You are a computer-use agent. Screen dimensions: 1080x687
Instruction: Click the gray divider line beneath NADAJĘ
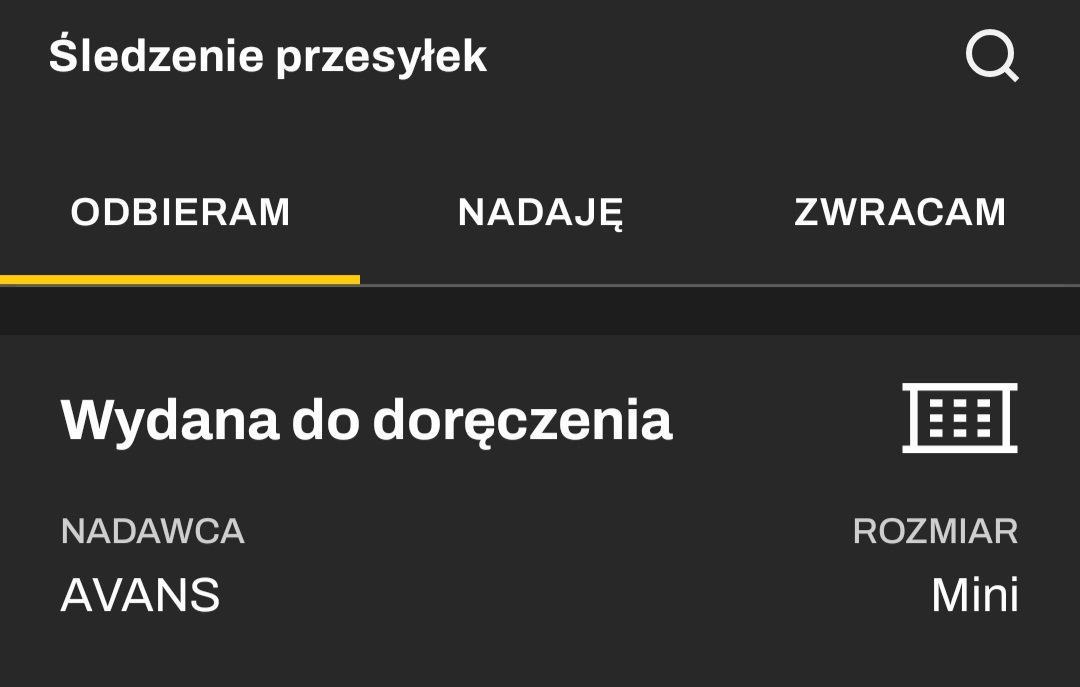[540, 285]
